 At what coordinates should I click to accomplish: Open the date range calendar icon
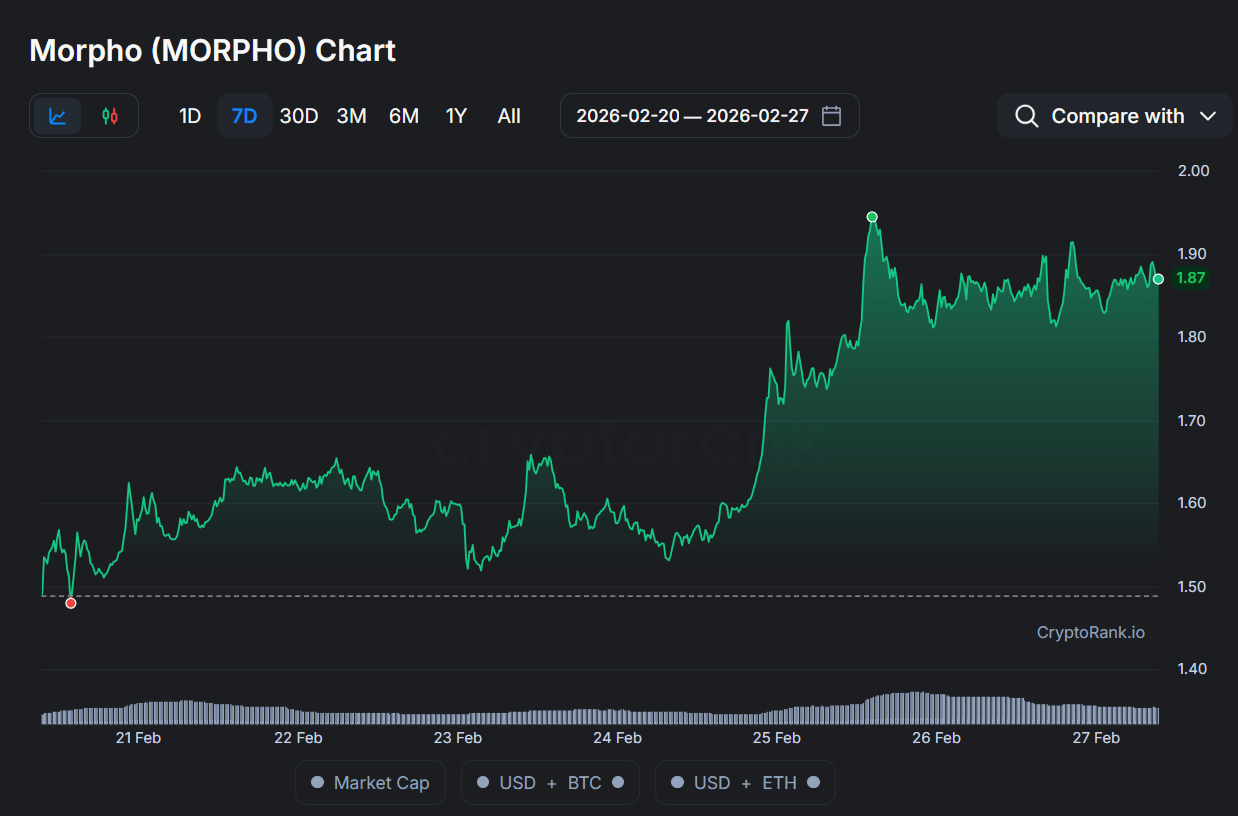[831, 116]
